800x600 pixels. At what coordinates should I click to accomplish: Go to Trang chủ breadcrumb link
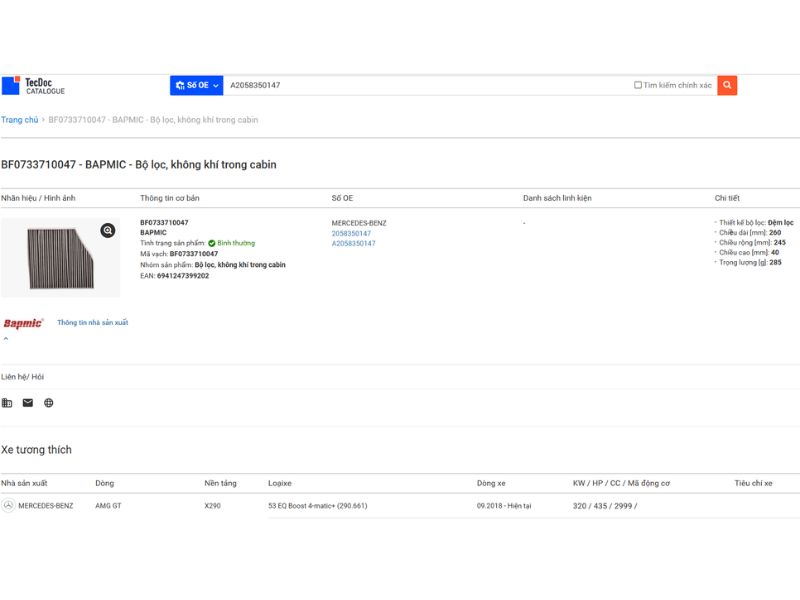(19, 120)
